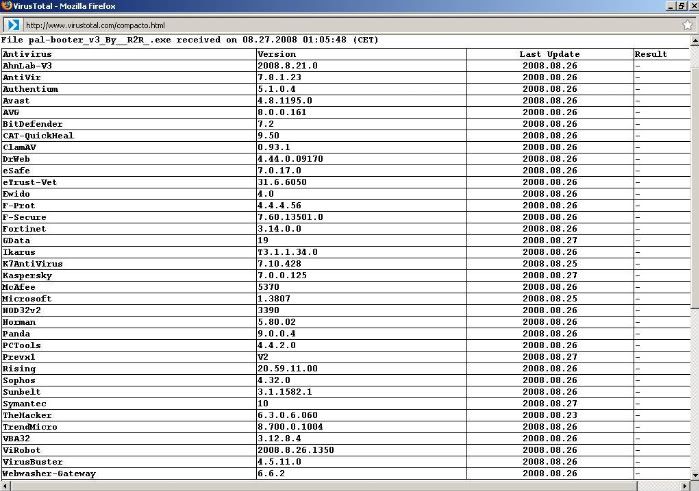Select the McAfee row name
The image size is (699, 491).
point(19,287)
